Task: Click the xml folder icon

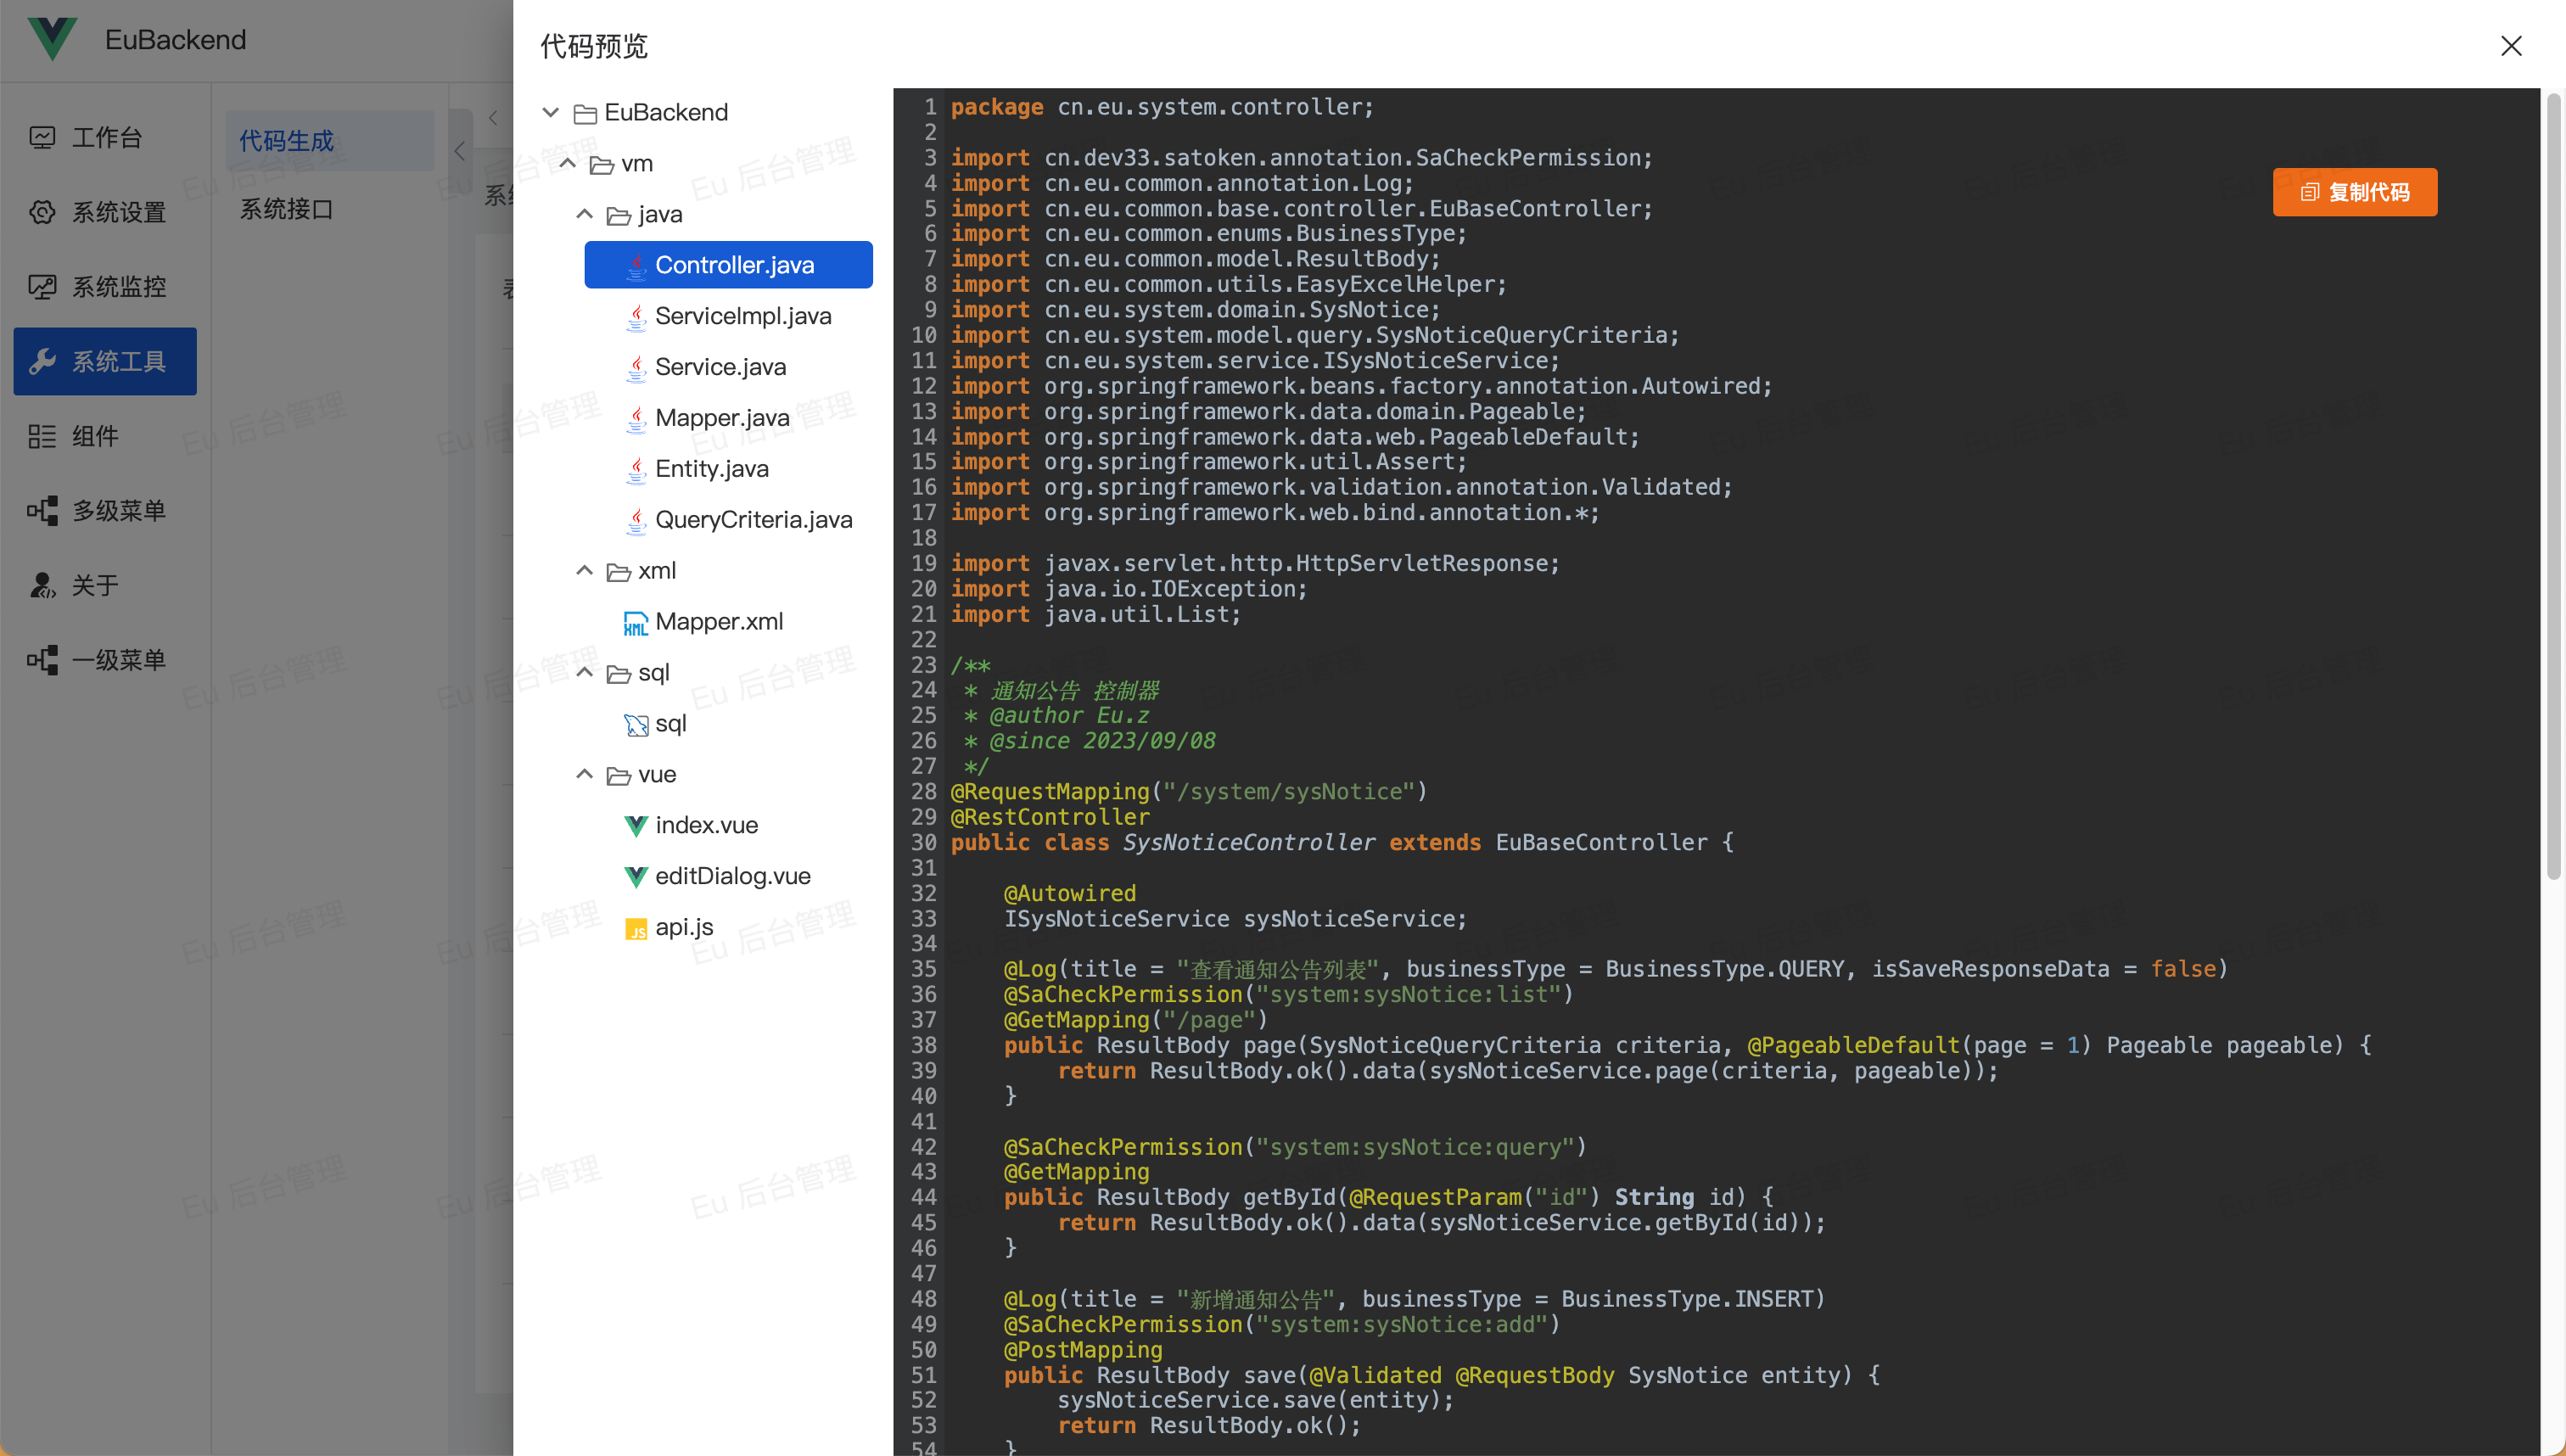Action: pyautogui.click(x=619, y=571)
